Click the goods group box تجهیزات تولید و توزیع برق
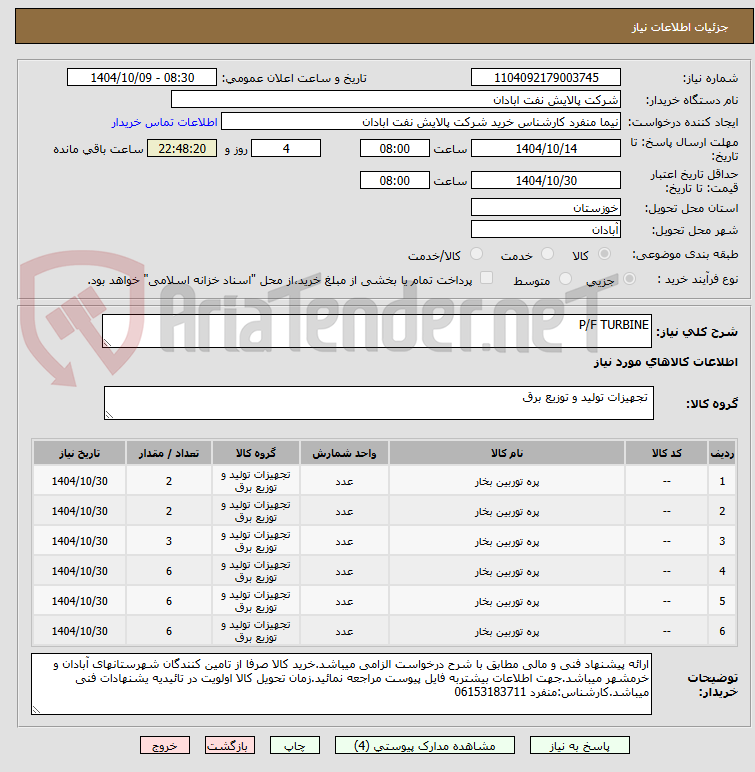The height and width of the screenshot is (772, 755). coord(379,403)
